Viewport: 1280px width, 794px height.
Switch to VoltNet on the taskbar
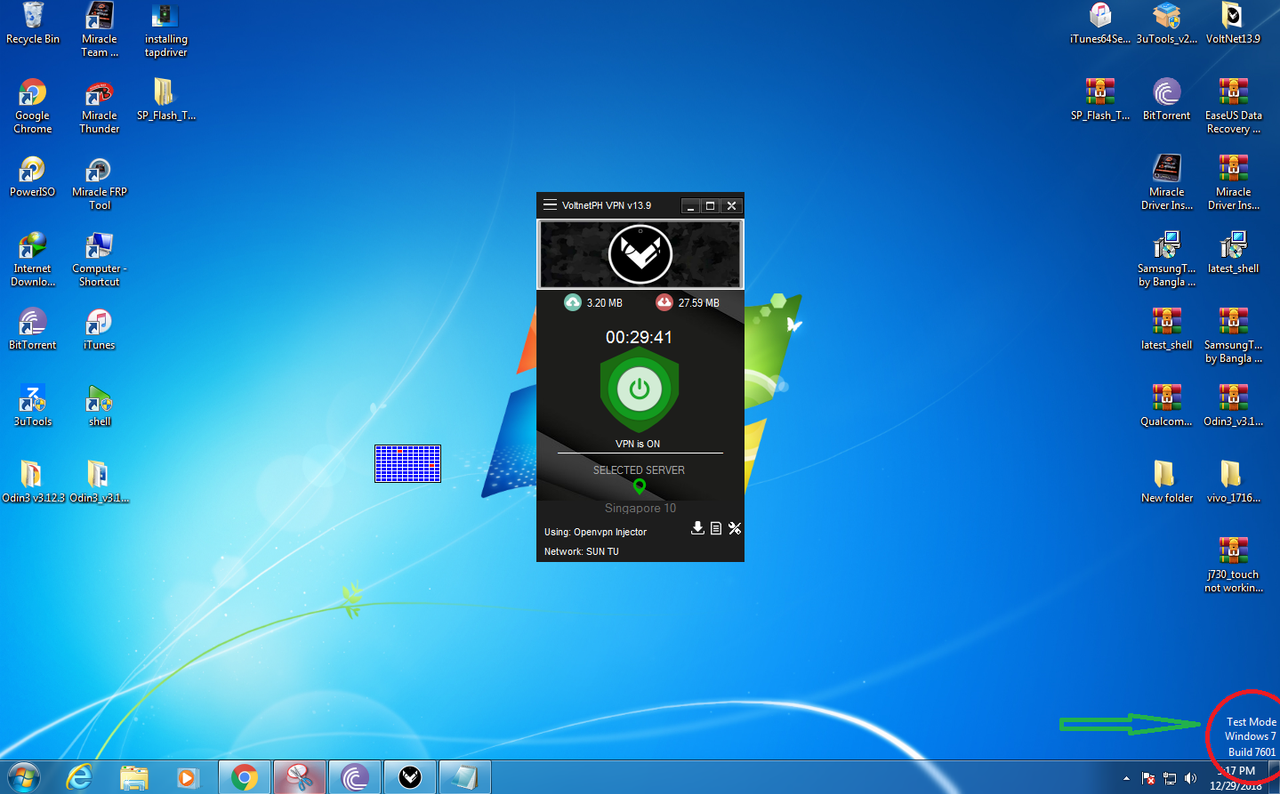(x=410, y=777)
